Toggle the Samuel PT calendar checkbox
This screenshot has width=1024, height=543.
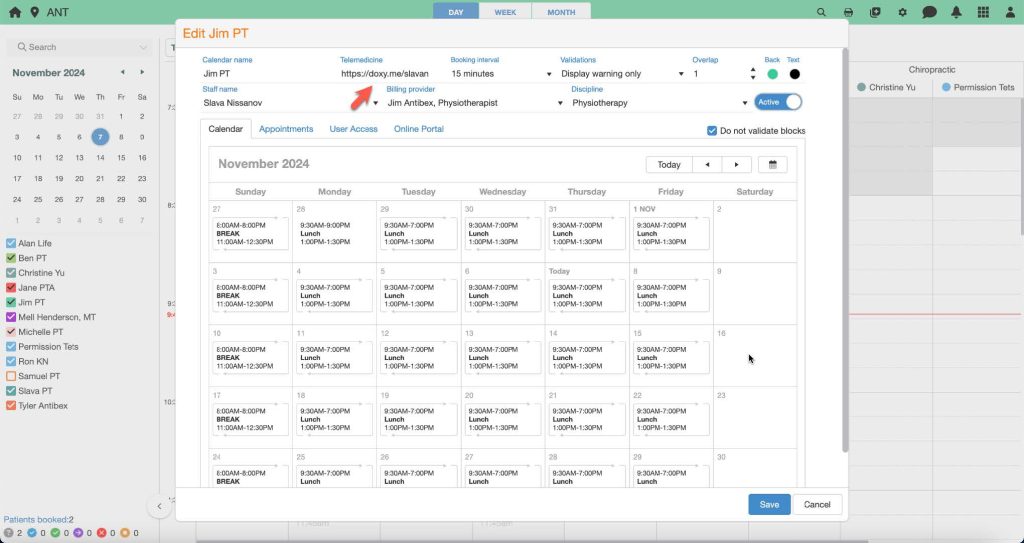coord(11,376)
